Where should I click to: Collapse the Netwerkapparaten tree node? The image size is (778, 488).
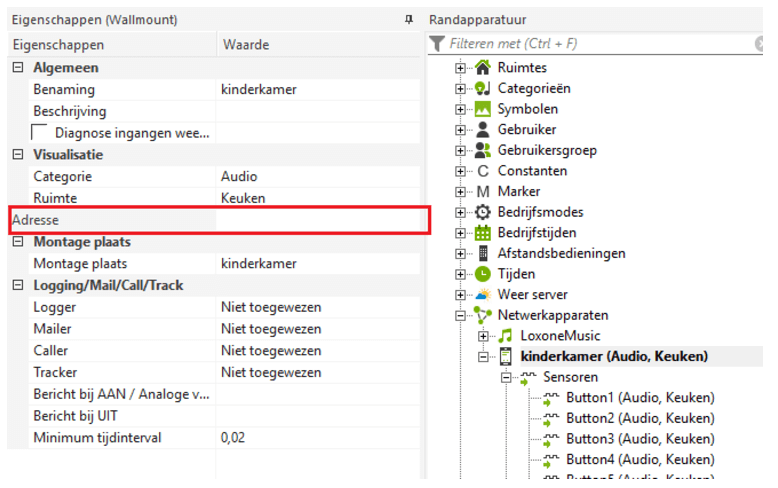(461, 316)
